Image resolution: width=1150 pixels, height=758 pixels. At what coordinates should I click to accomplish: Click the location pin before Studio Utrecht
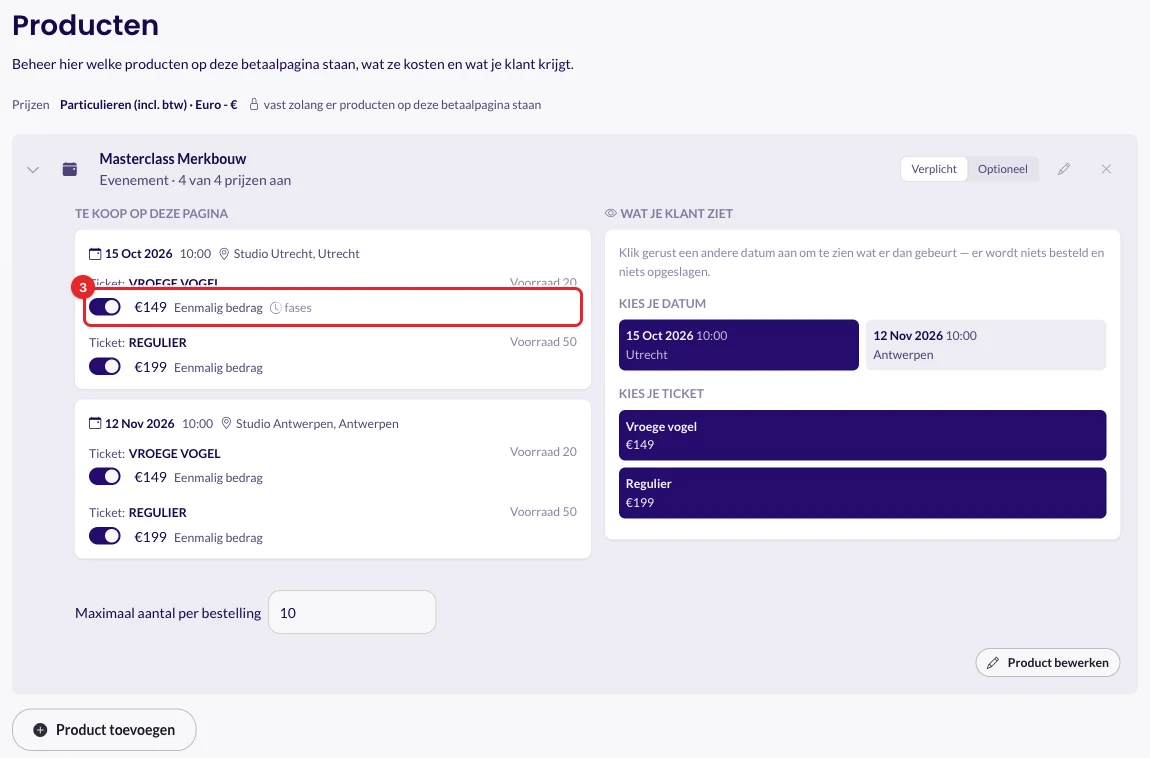pyautogui.click(x=224, y=254)
